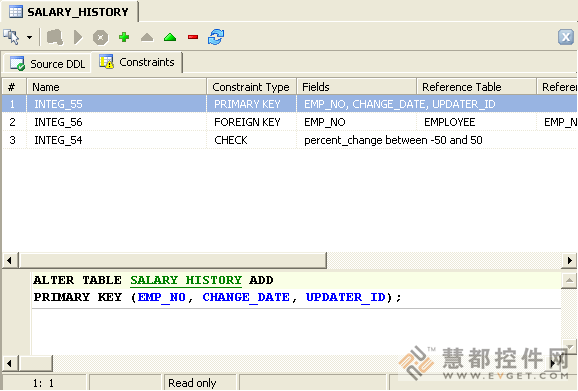Select the INTEG_56 constraint row
Viewport: 578px width, 391px height.
click(x=289, y=122)
